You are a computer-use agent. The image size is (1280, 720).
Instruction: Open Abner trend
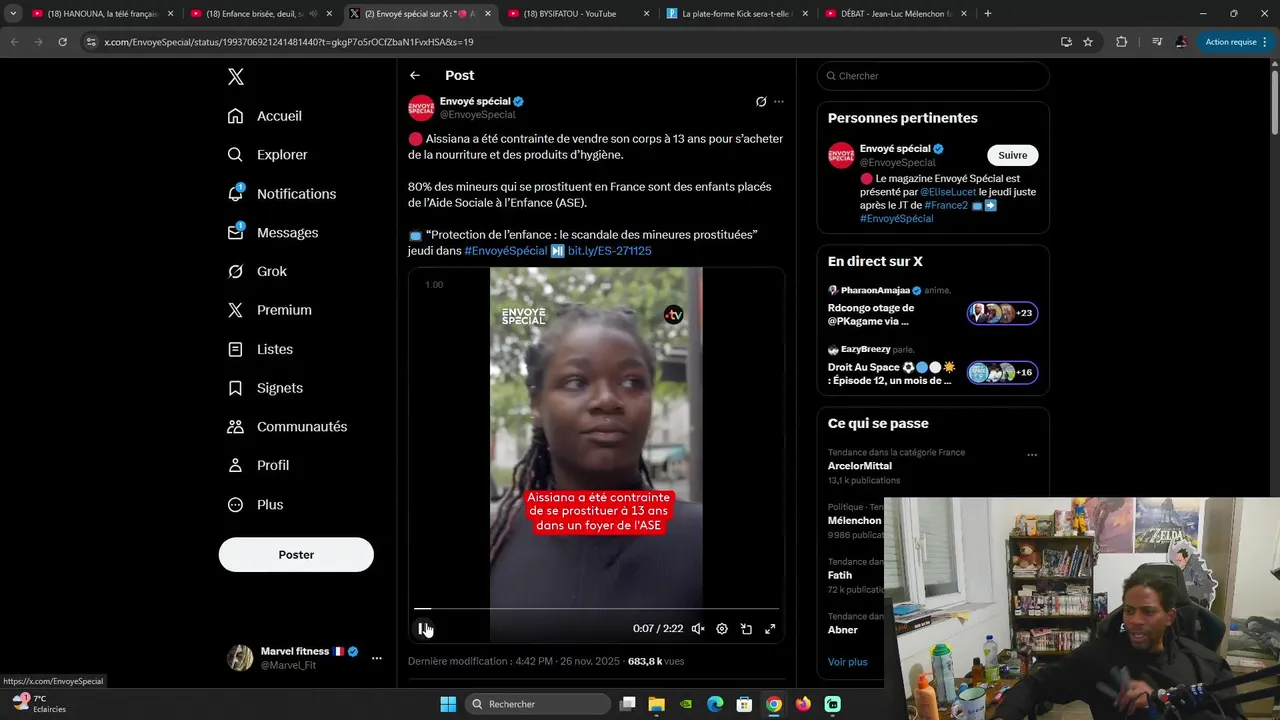pyautogui.click(x=843, y=630)
